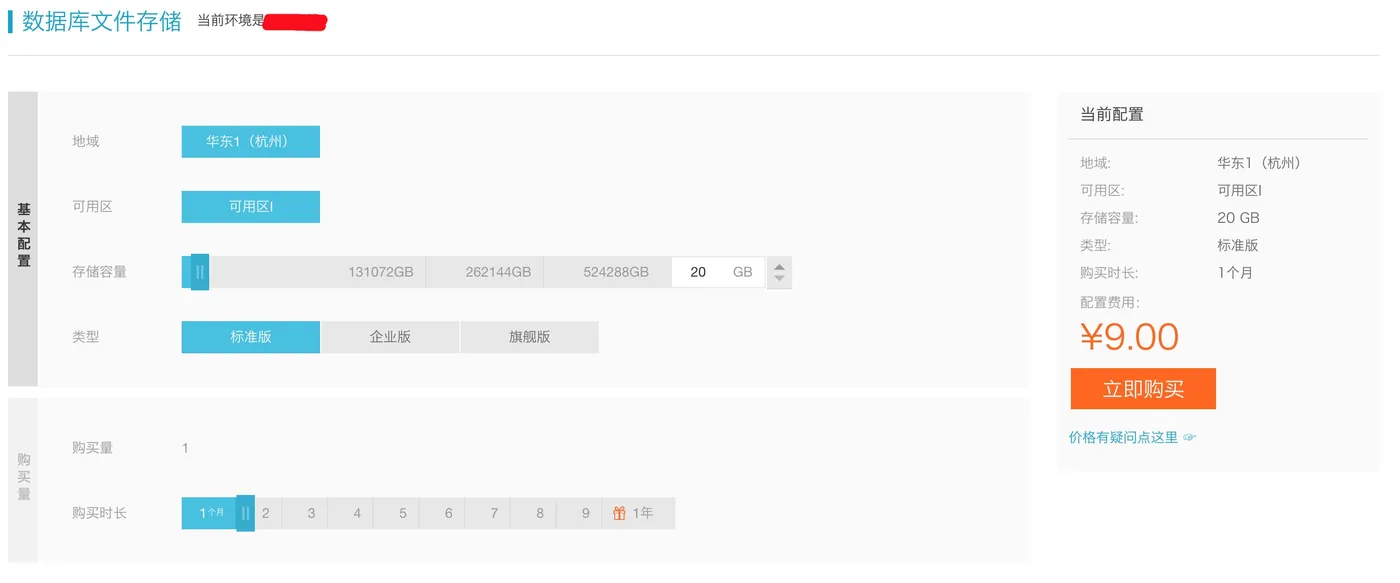Click 20 GB value in current configuration

(x=1238, y=218)
